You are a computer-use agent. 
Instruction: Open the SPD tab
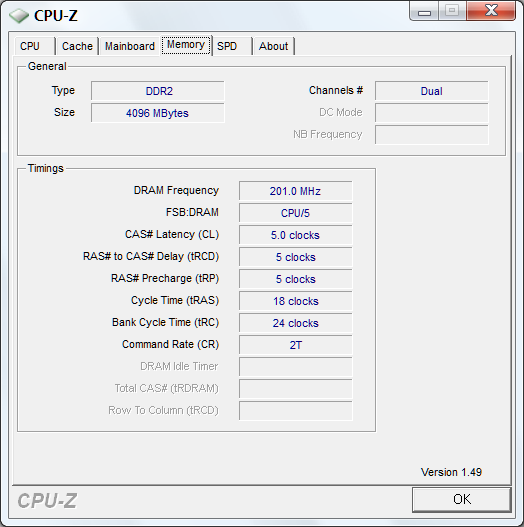pos(232,46)
